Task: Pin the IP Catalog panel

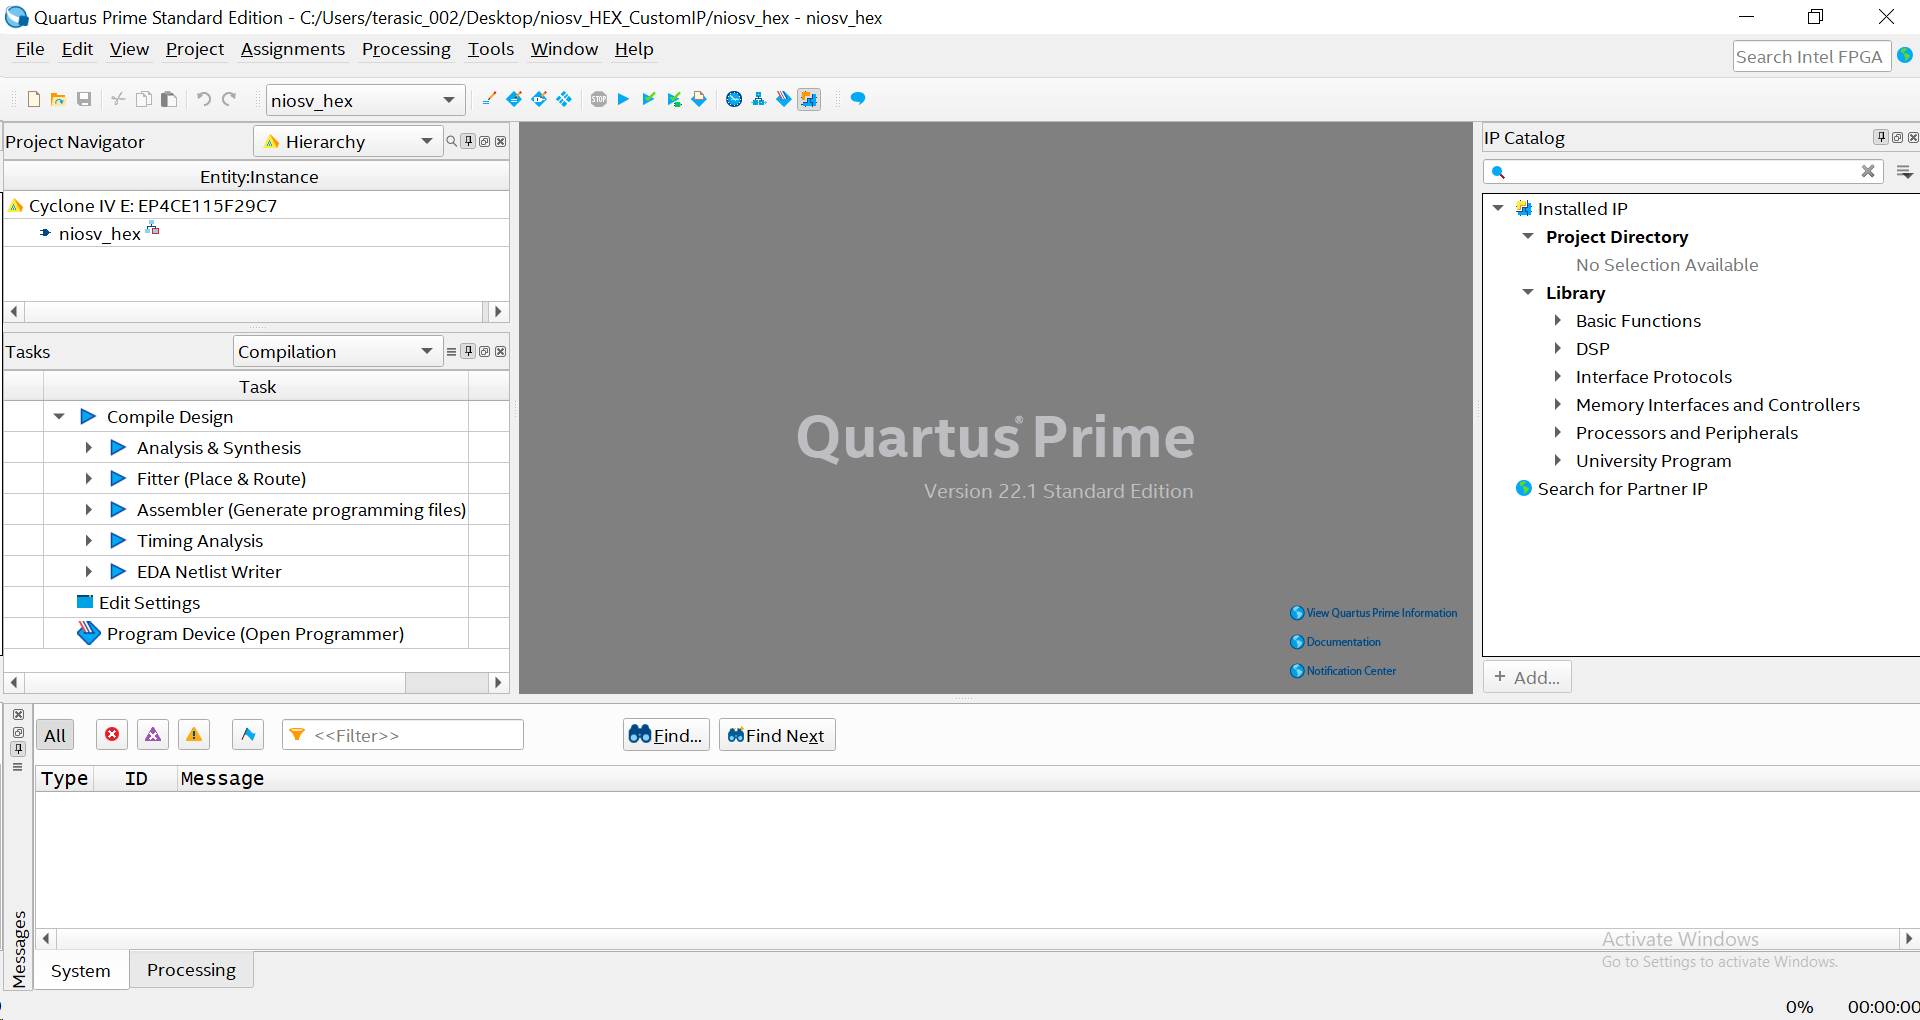Action: 1881,137
